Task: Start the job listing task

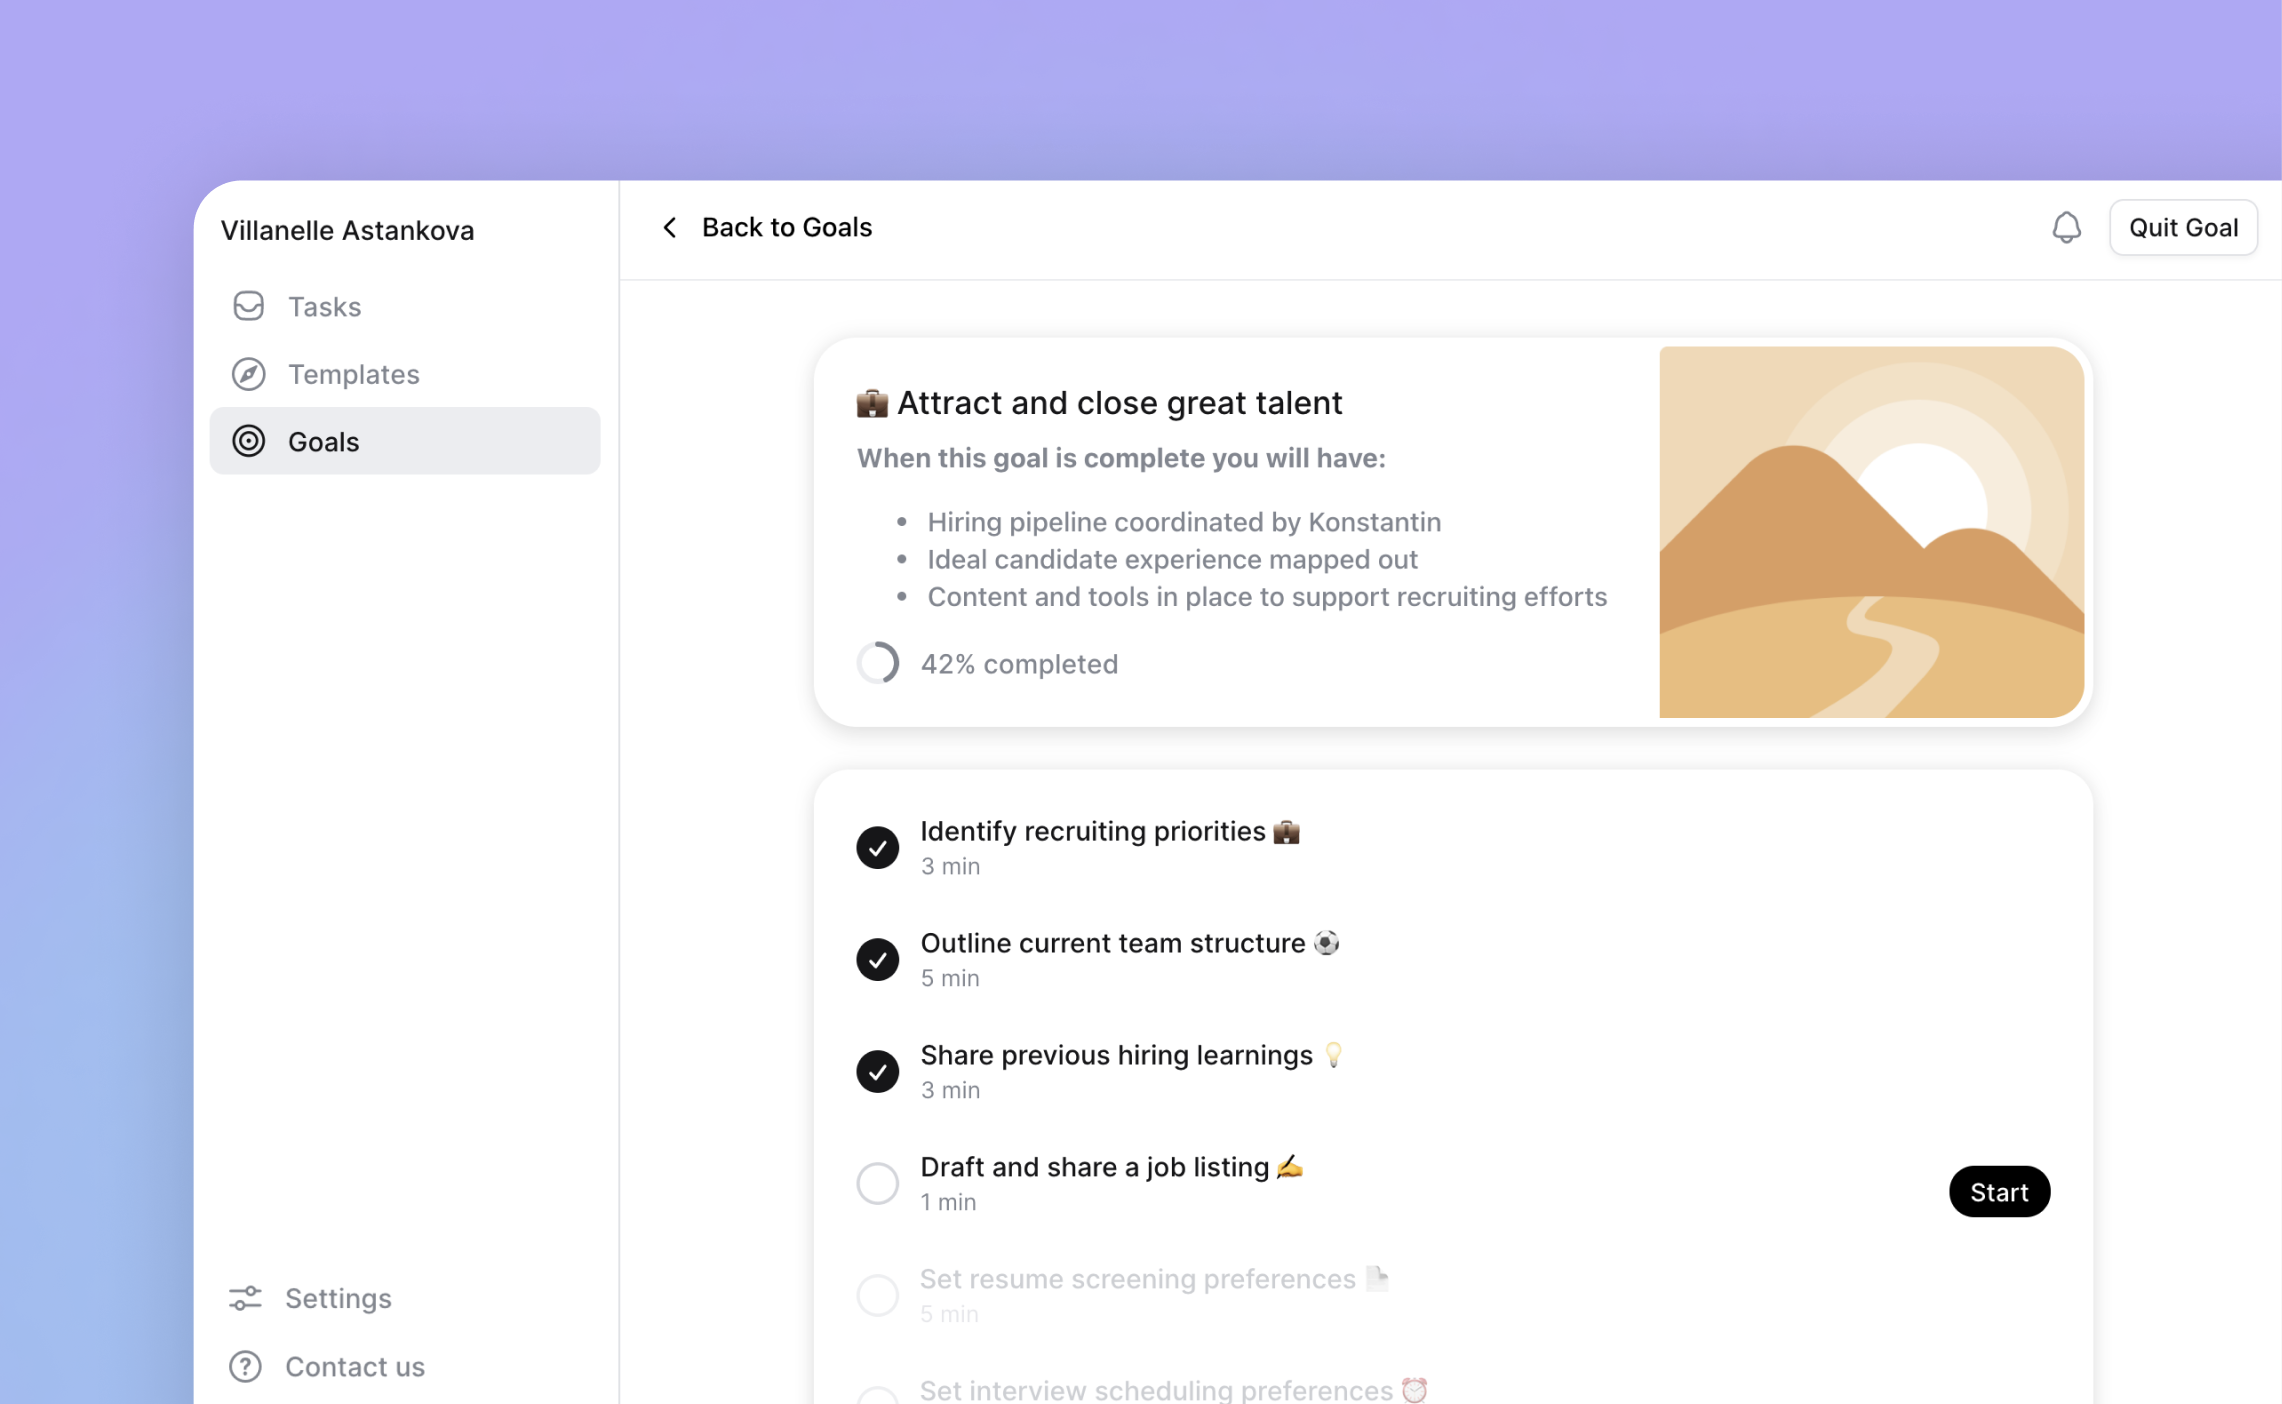Action: coord(1998,1192)
